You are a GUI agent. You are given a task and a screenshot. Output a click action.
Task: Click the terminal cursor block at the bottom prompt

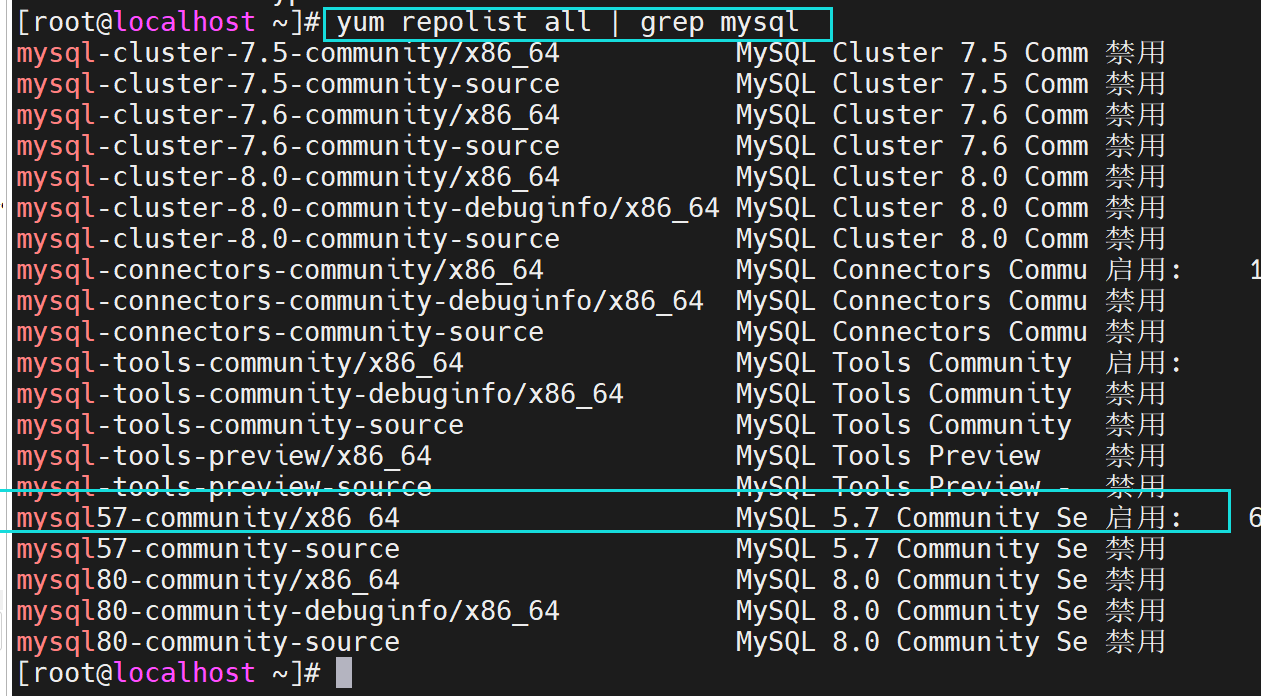tap(343, 673)
